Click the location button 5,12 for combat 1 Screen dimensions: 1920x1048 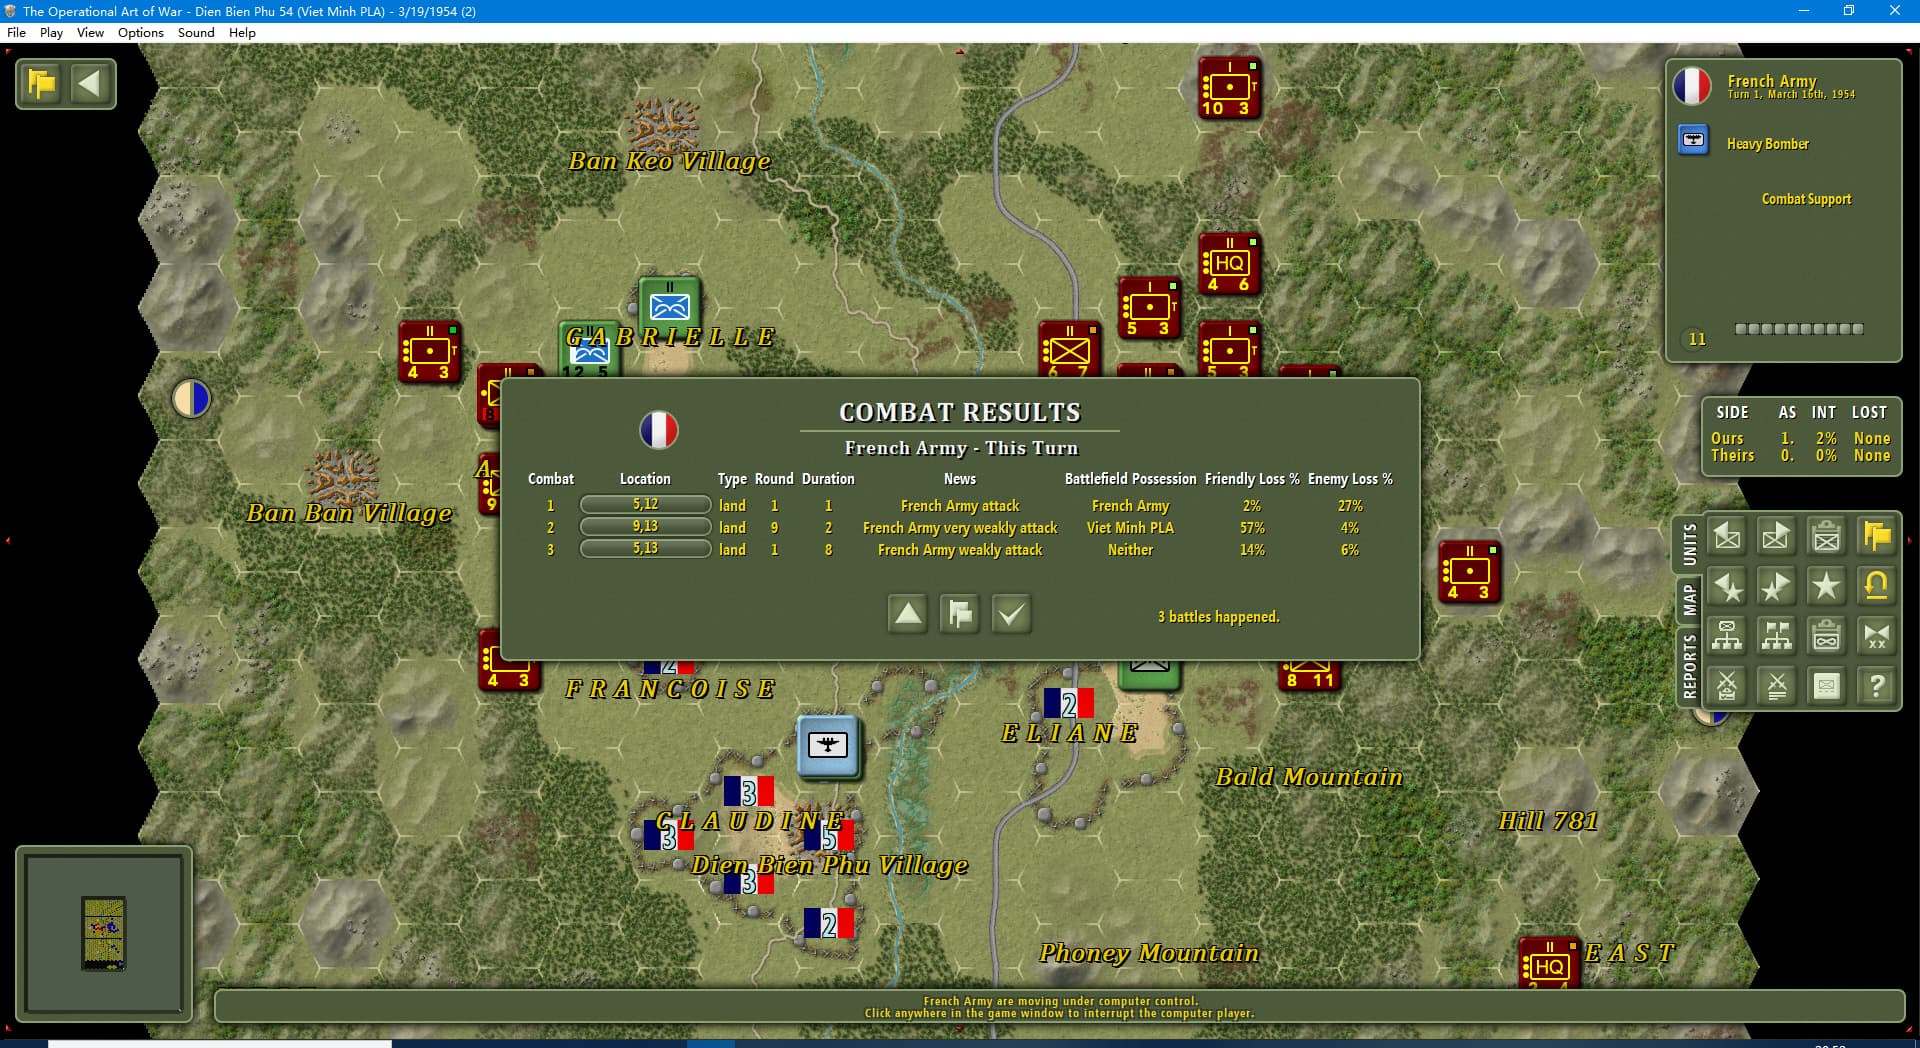(645, 505)
